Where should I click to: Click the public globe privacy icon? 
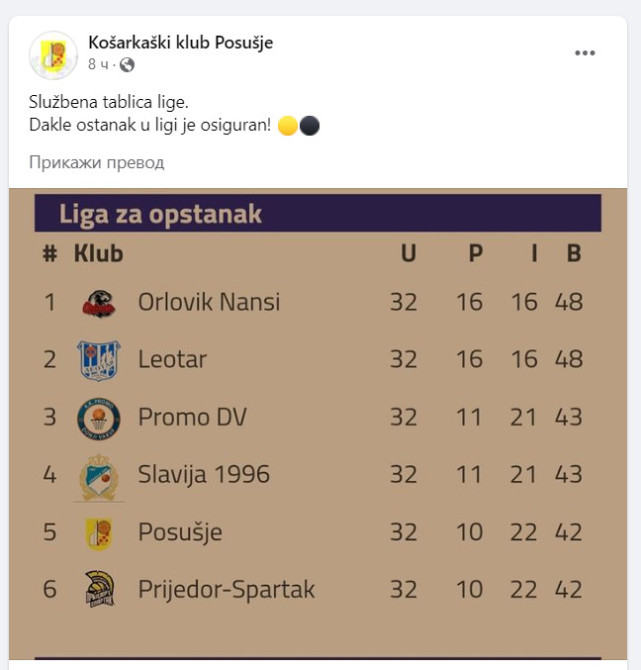click(x=127, y=65)
